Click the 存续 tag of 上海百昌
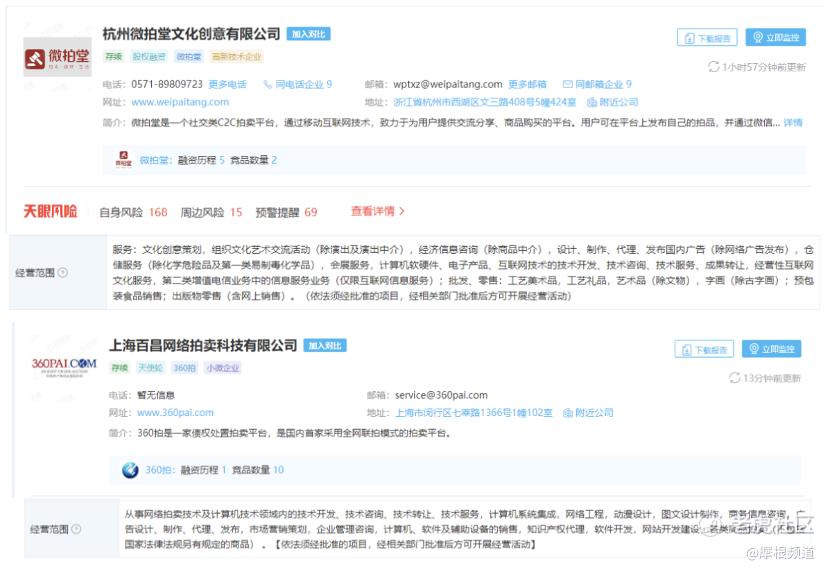Viewport: 830px width, 572px height. pos(120,368)
